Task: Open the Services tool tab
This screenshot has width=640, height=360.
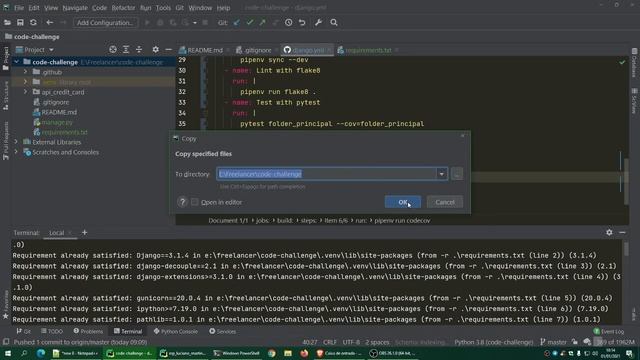Action: click(222, 331)
